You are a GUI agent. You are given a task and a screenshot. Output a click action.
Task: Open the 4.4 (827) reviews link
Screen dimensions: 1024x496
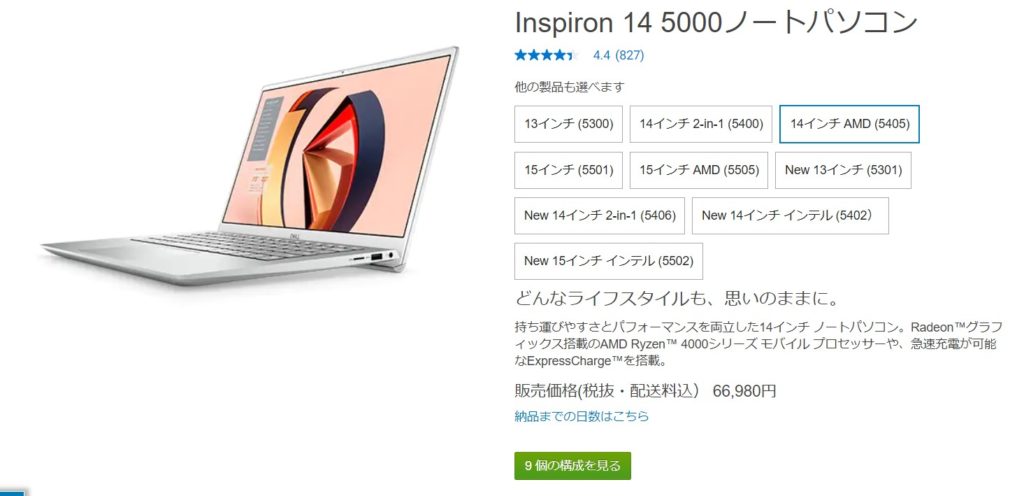618,55
